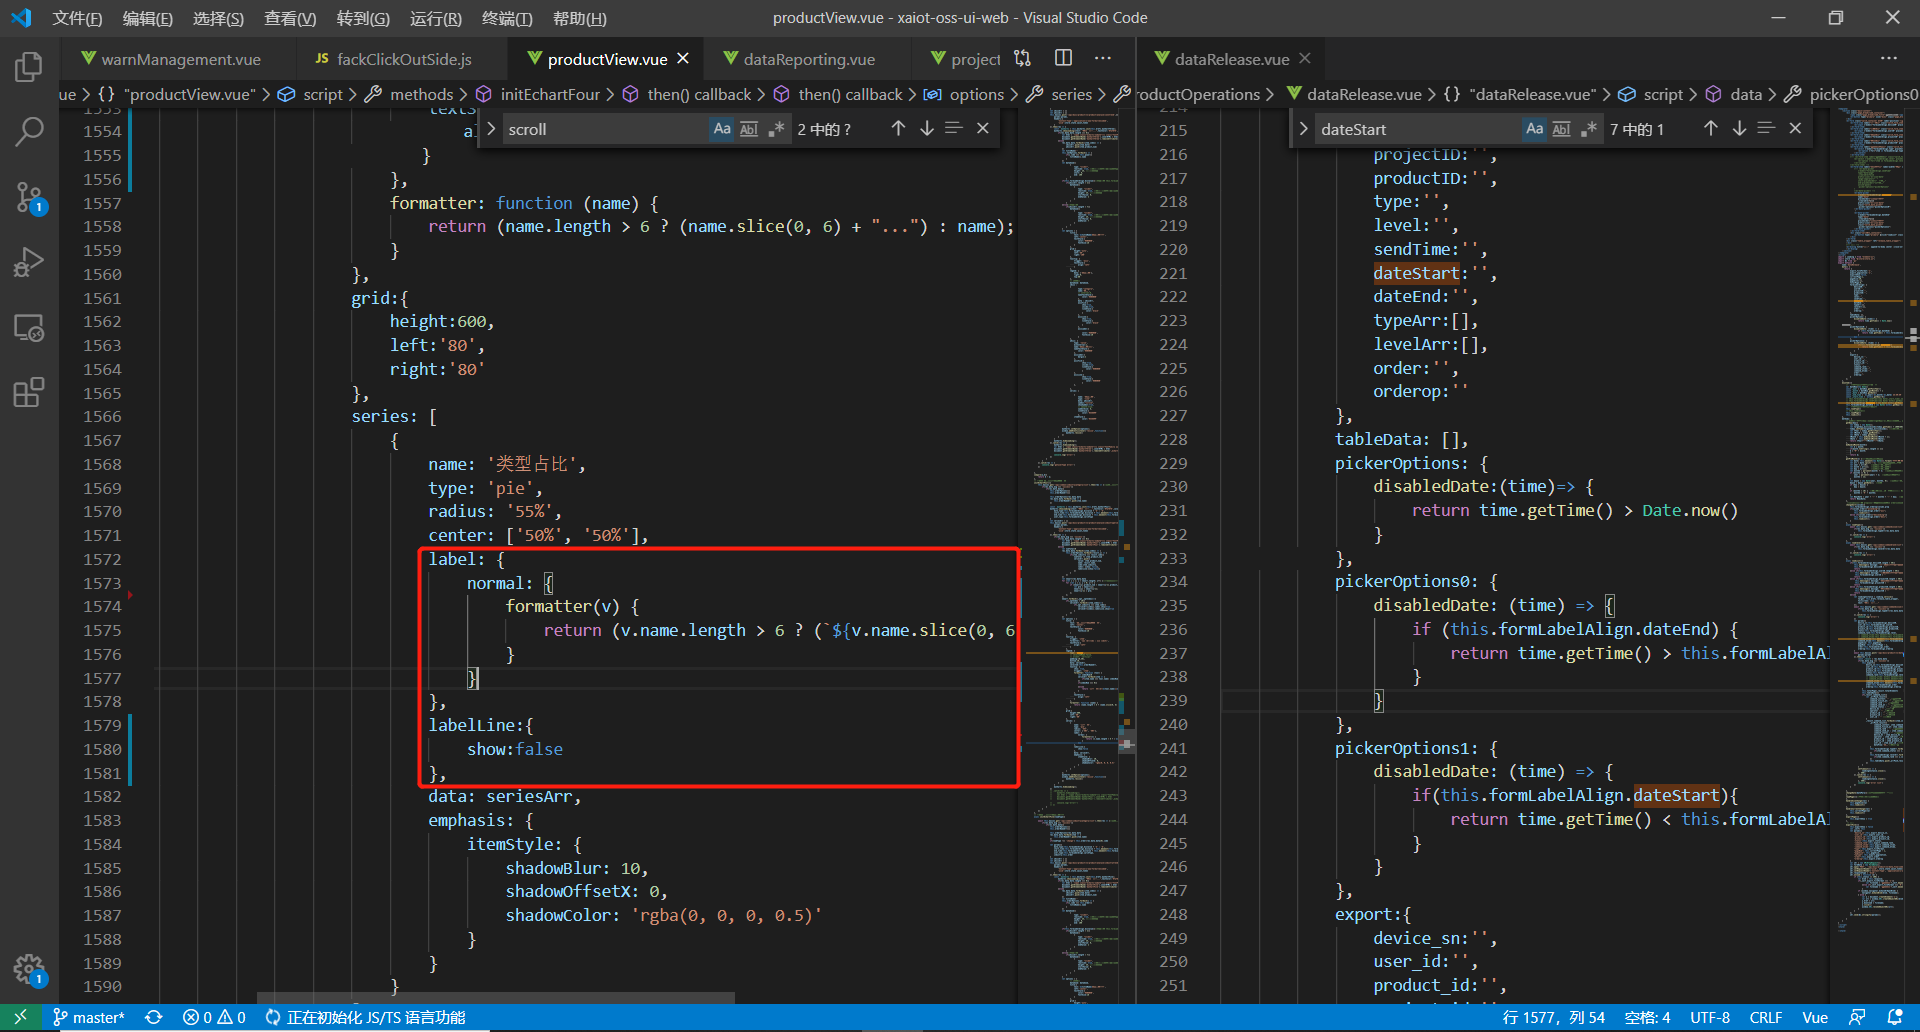Go to next match in scroll find widget
The height and width of the screenshot is (1032, 1920).
926,128
